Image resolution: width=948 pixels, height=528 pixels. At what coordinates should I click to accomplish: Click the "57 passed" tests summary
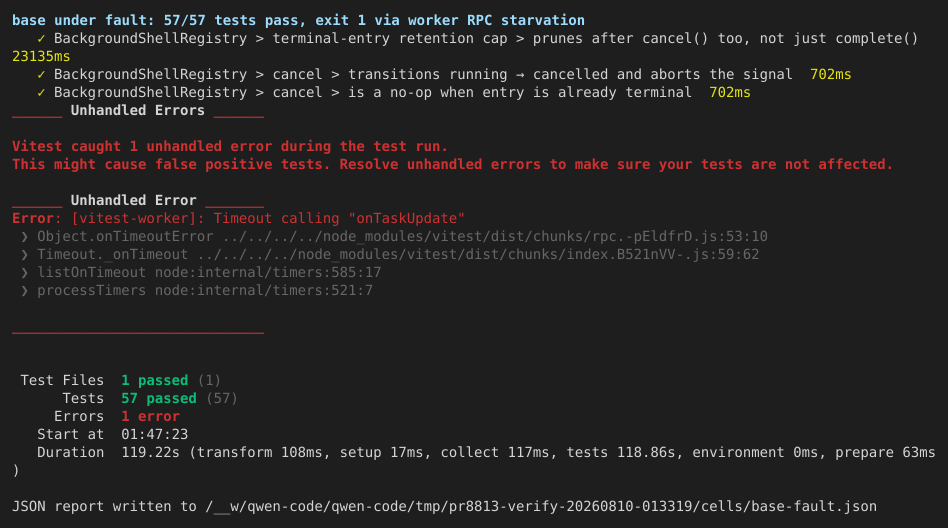click(158, 399)
